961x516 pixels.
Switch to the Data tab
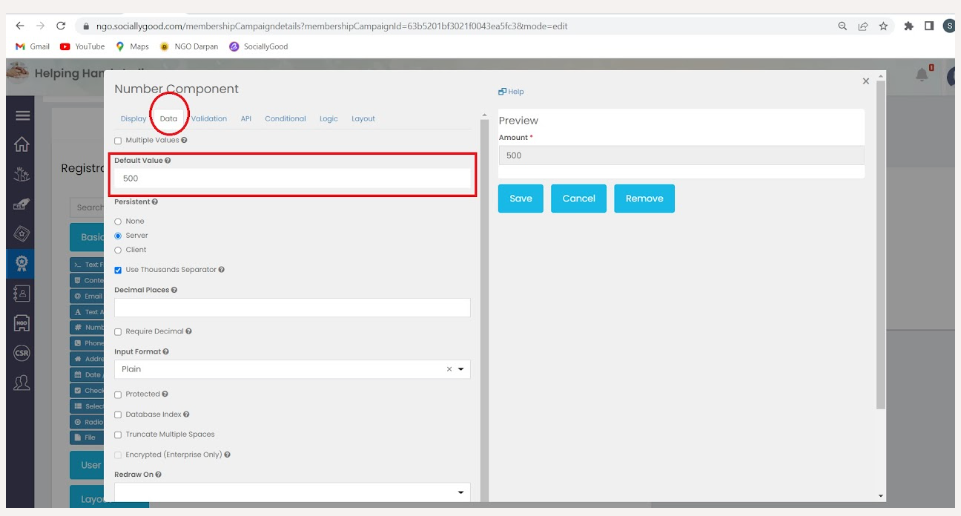169,119
